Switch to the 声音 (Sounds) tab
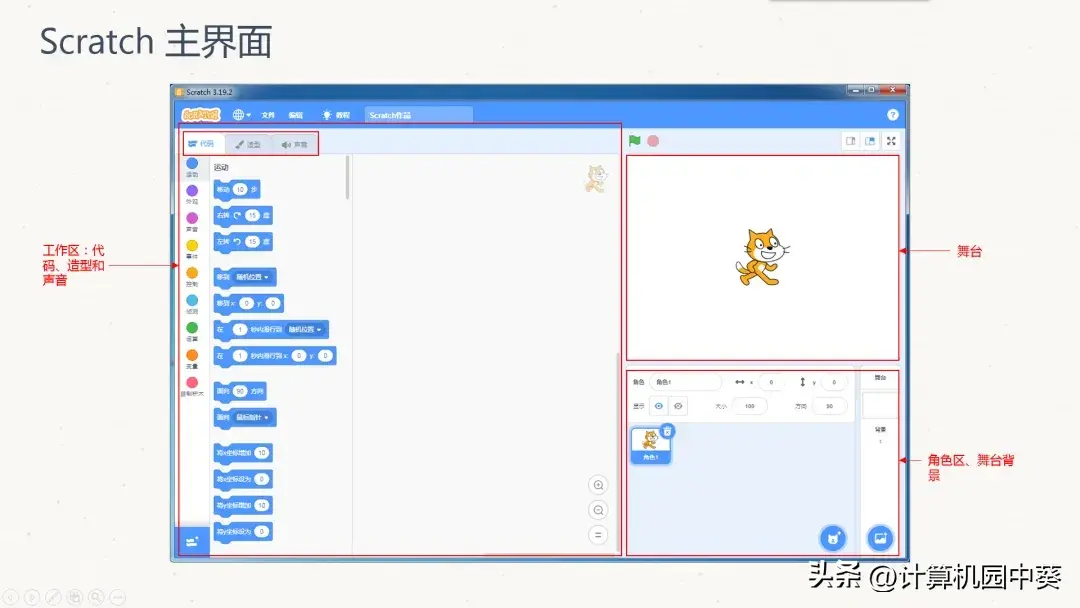 pos(295,145)
